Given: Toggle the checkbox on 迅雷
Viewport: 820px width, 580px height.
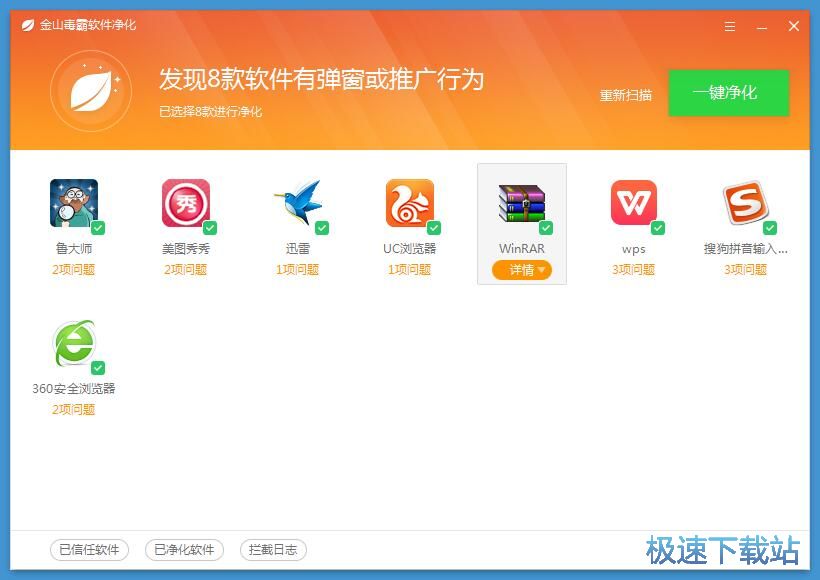Looking at the screenshot, I should pos(322,228).
